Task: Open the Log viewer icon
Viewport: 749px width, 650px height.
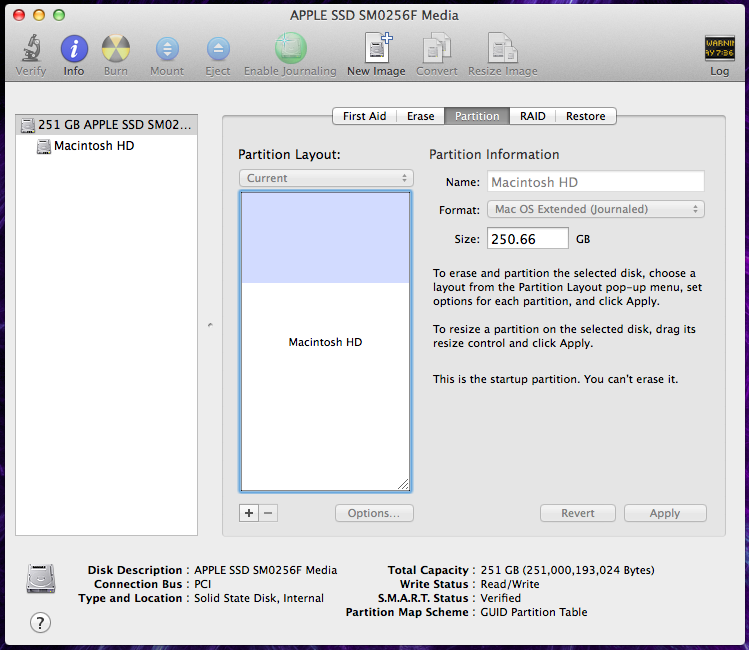Action: click(x=719, y=49)
